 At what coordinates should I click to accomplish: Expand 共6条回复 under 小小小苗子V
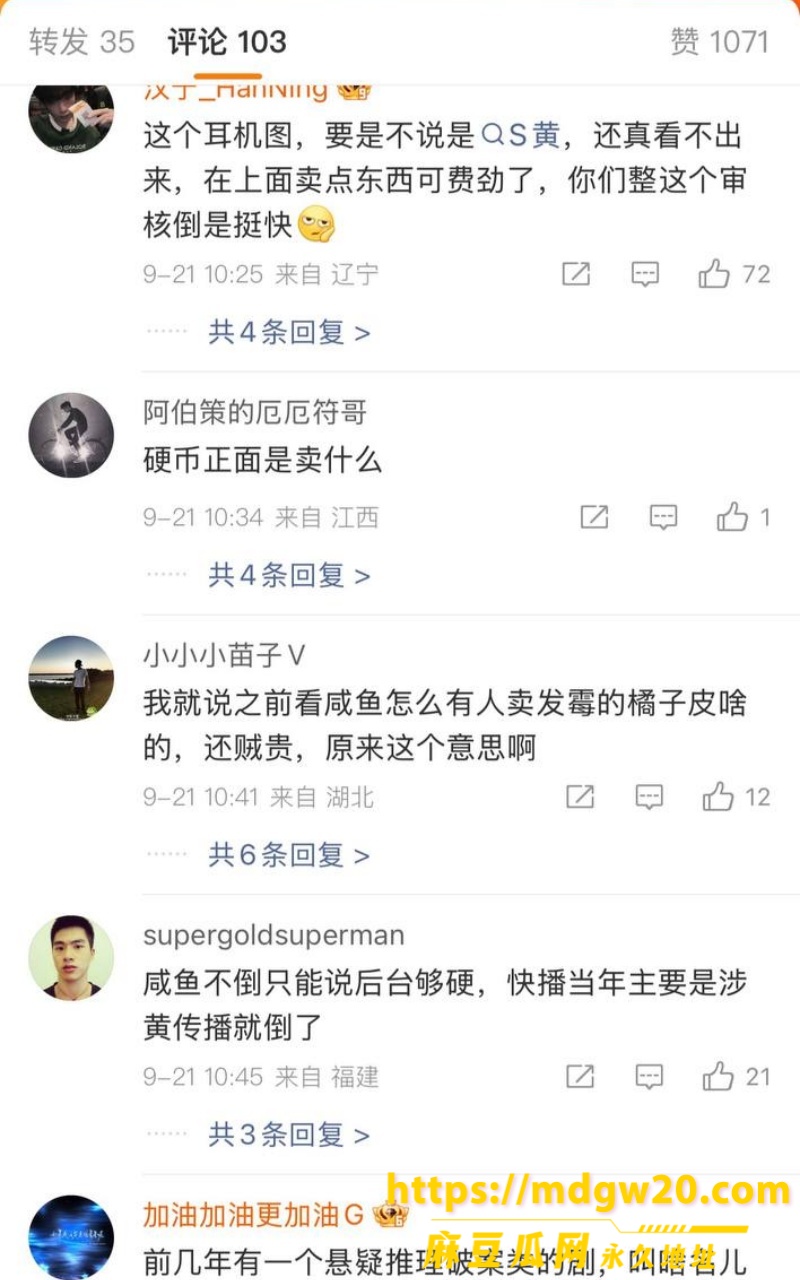pos(289,855)
